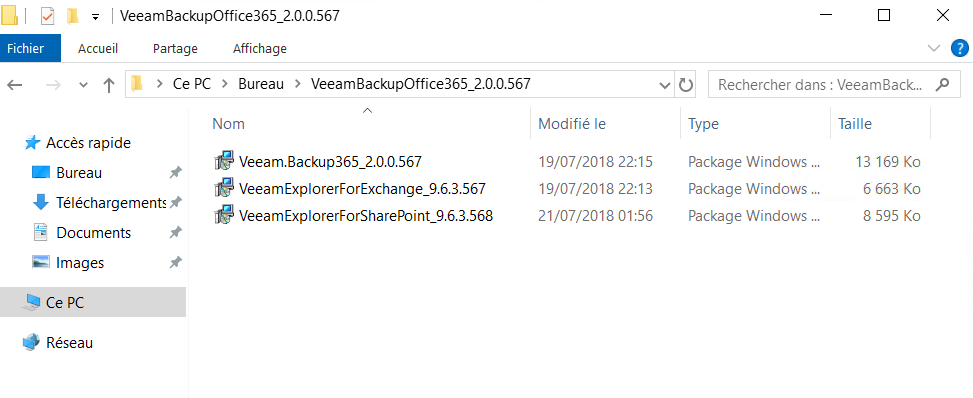Open the Quick Access Toolbar customize dropdown

[95, 17]
